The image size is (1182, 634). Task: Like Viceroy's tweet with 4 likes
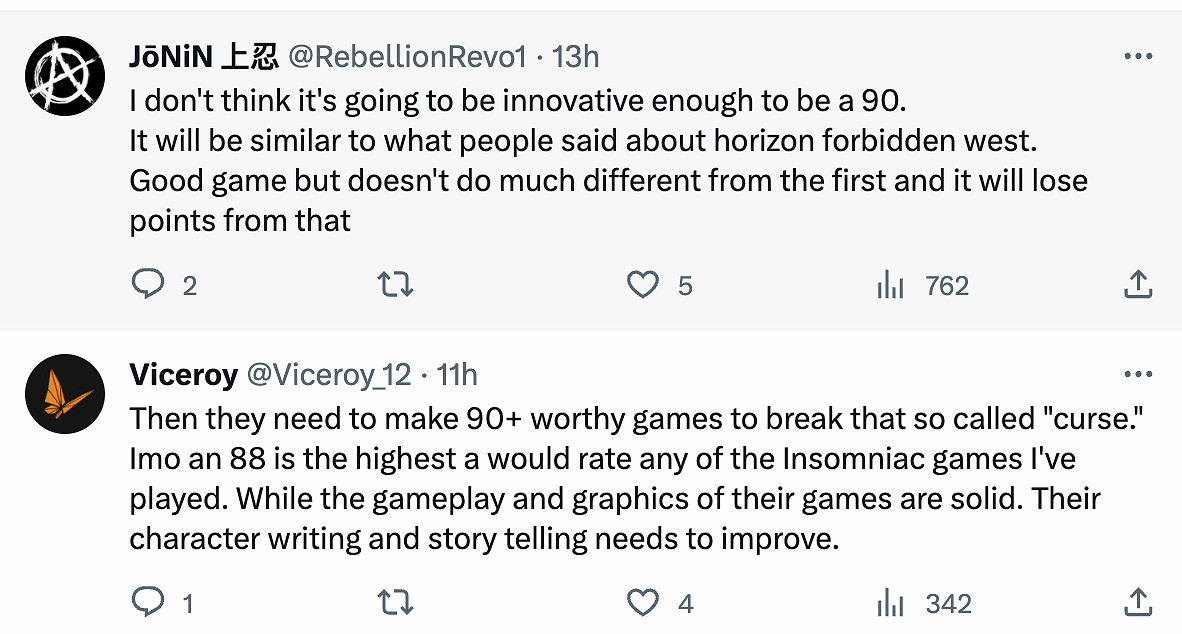click(x=642, y=603)
